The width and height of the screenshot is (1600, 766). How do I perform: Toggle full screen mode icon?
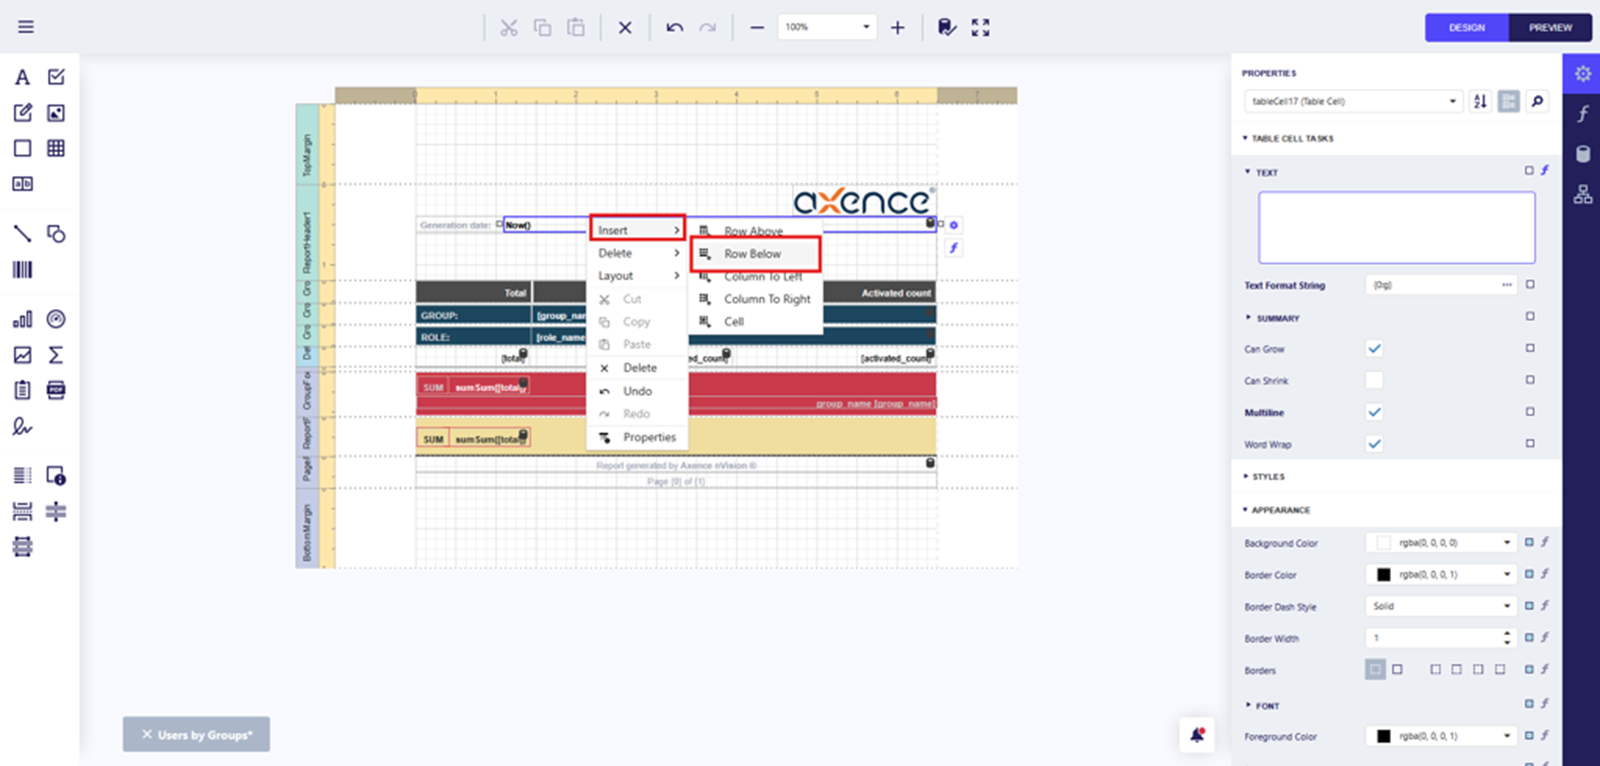point(980,28)
